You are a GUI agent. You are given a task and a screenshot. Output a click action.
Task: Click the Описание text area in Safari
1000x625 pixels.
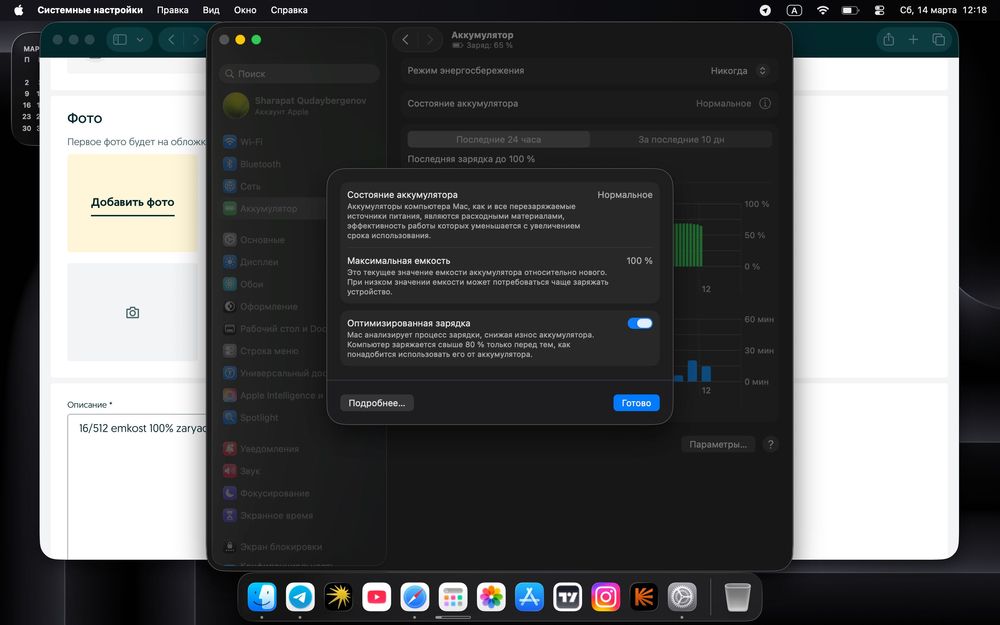[x=136, y=486]
